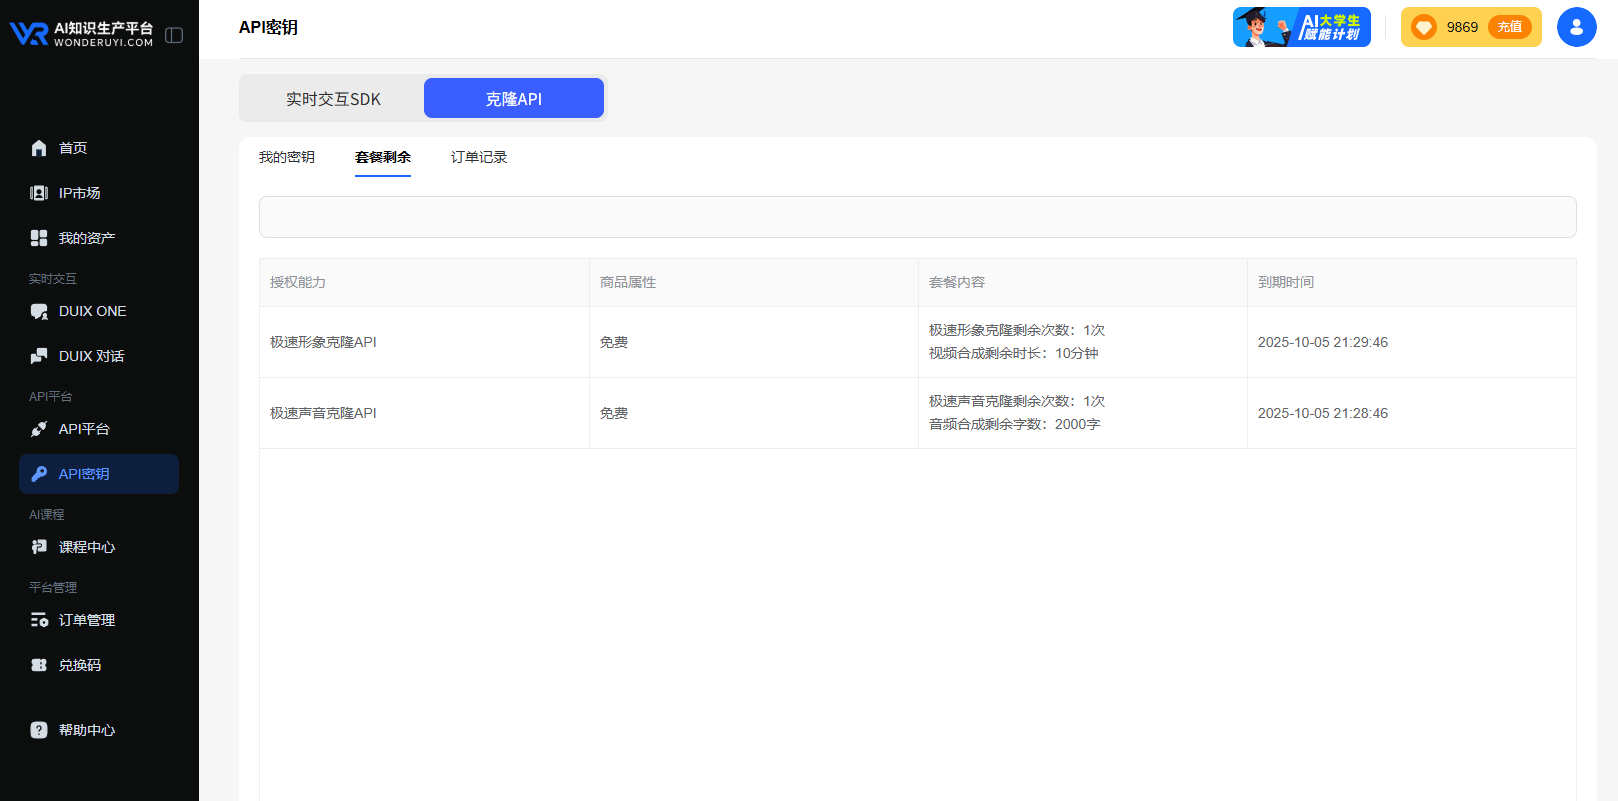Screen dimensions: 1618x801
Task: Open 帮助中心 question mark icon
Action: [39, 730]
